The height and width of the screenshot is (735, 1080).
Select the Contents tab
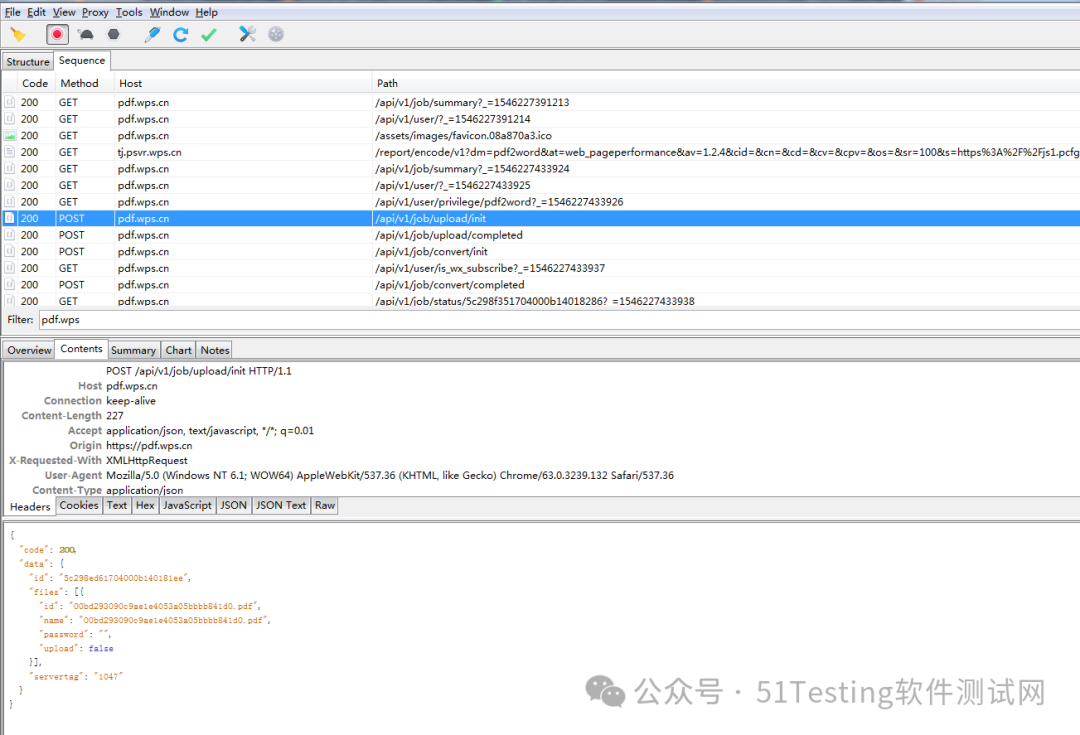81,349
